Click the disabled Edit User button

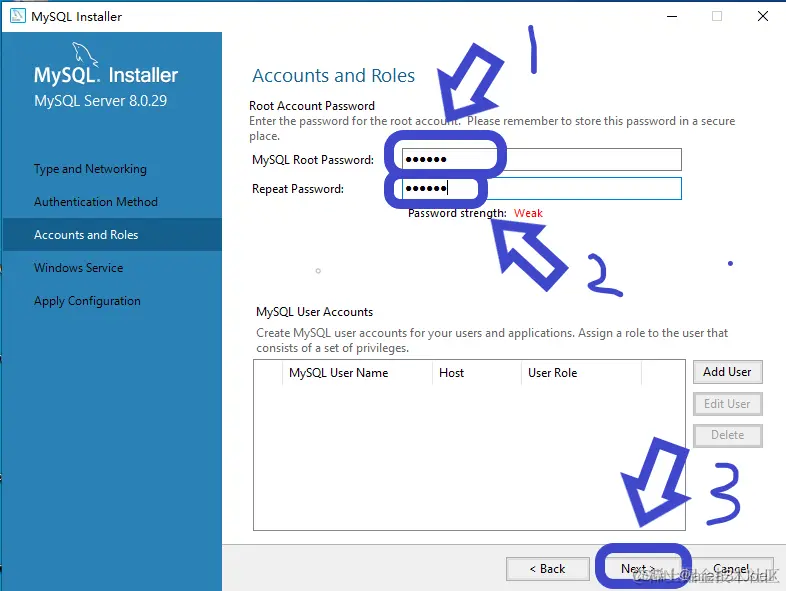727,404
